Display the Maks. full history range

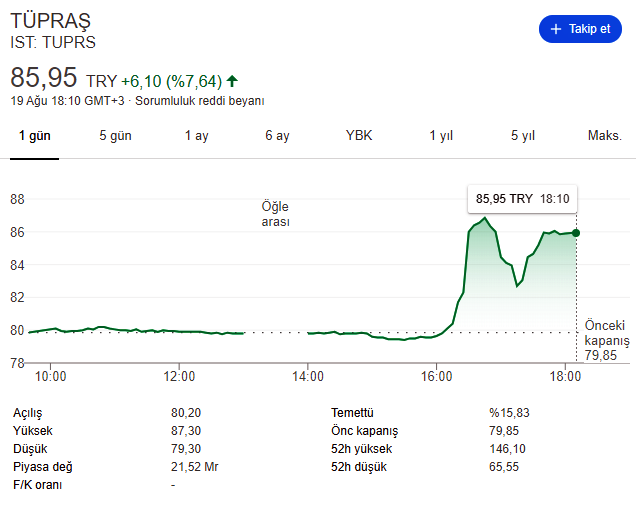(604, 136)
